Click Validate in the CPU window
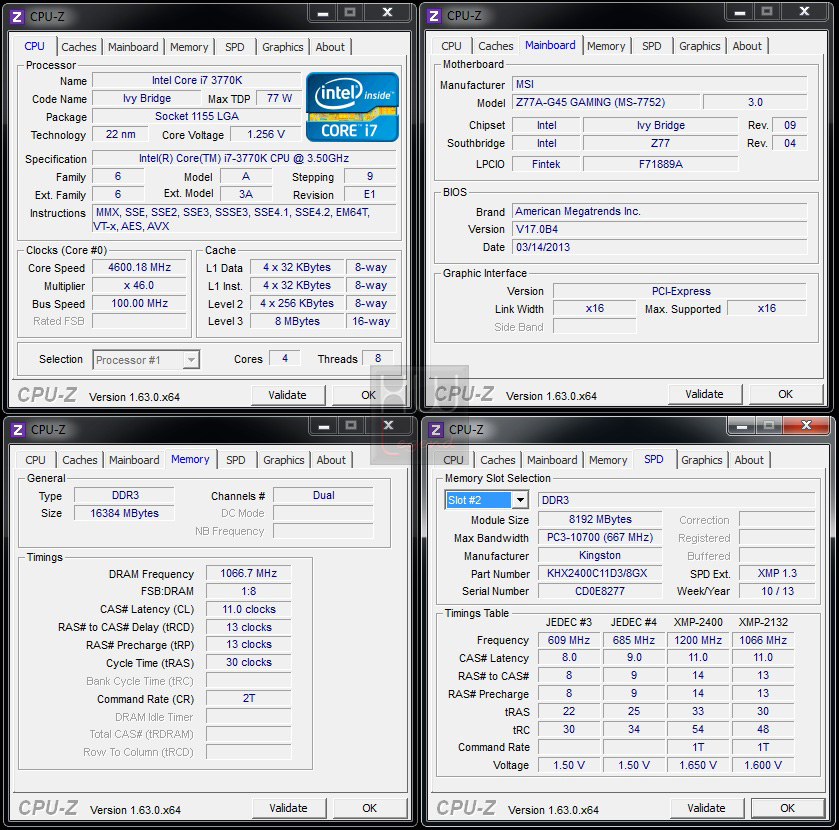The height and width of the screenshot is (830, 839). click(288, 395)
